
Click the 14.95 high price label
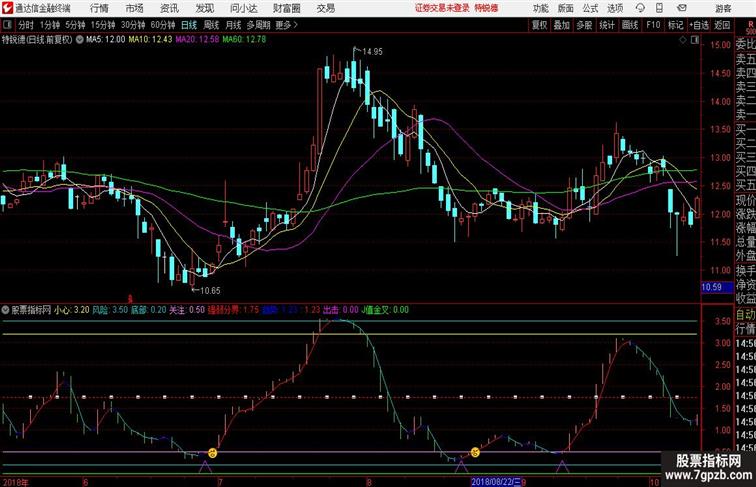tap(372, 52)
